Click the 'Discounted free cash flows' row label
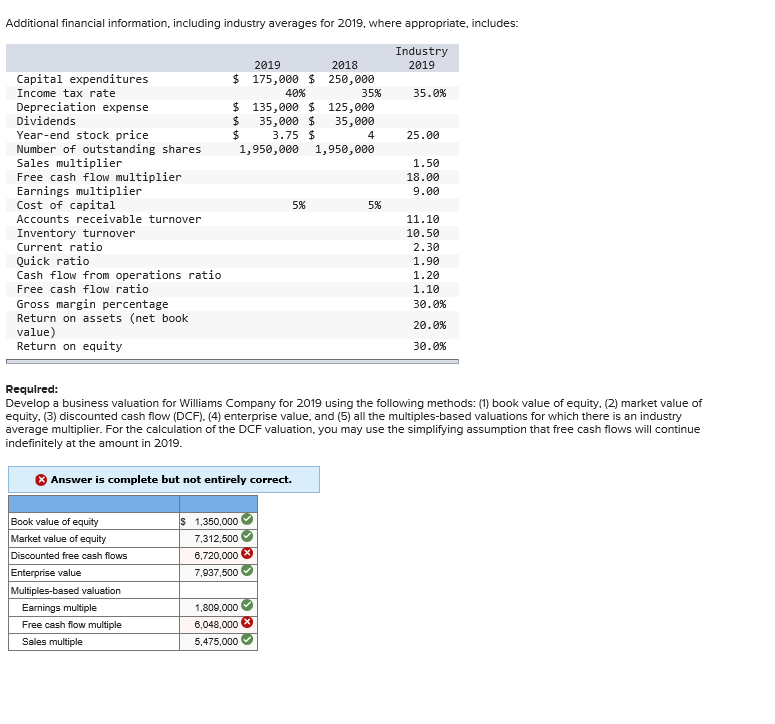Image resolution: width=775 pixels, height=724 pixels. pyautogui.click(x=69, y=556)
